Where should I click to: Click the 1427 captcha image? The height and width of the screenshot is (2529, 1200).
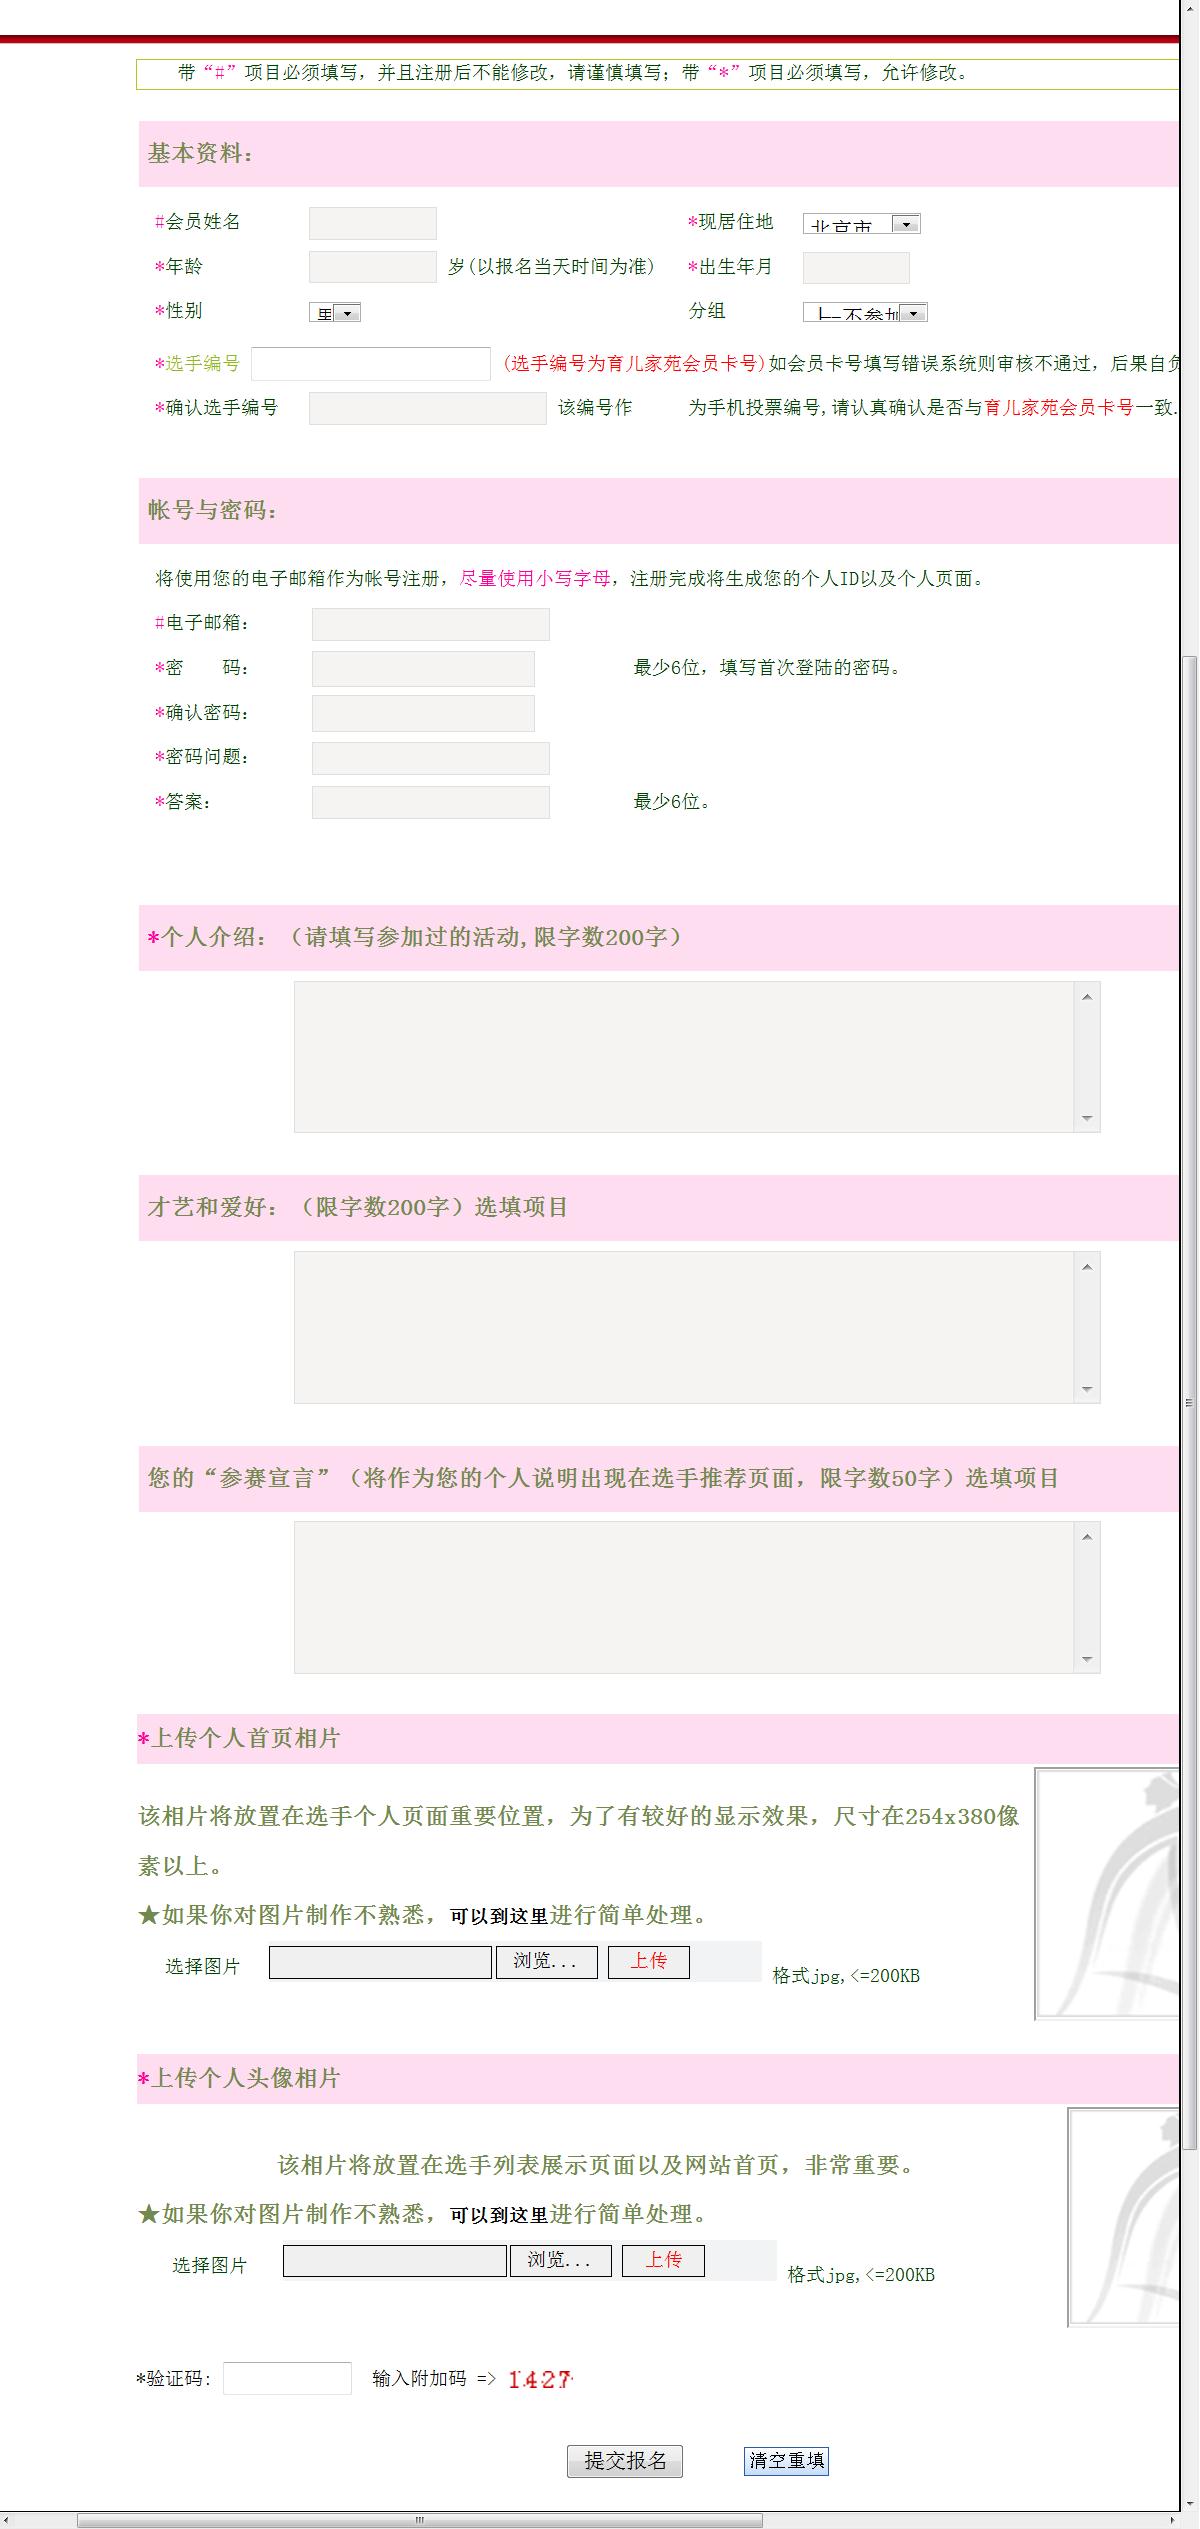539,2379
